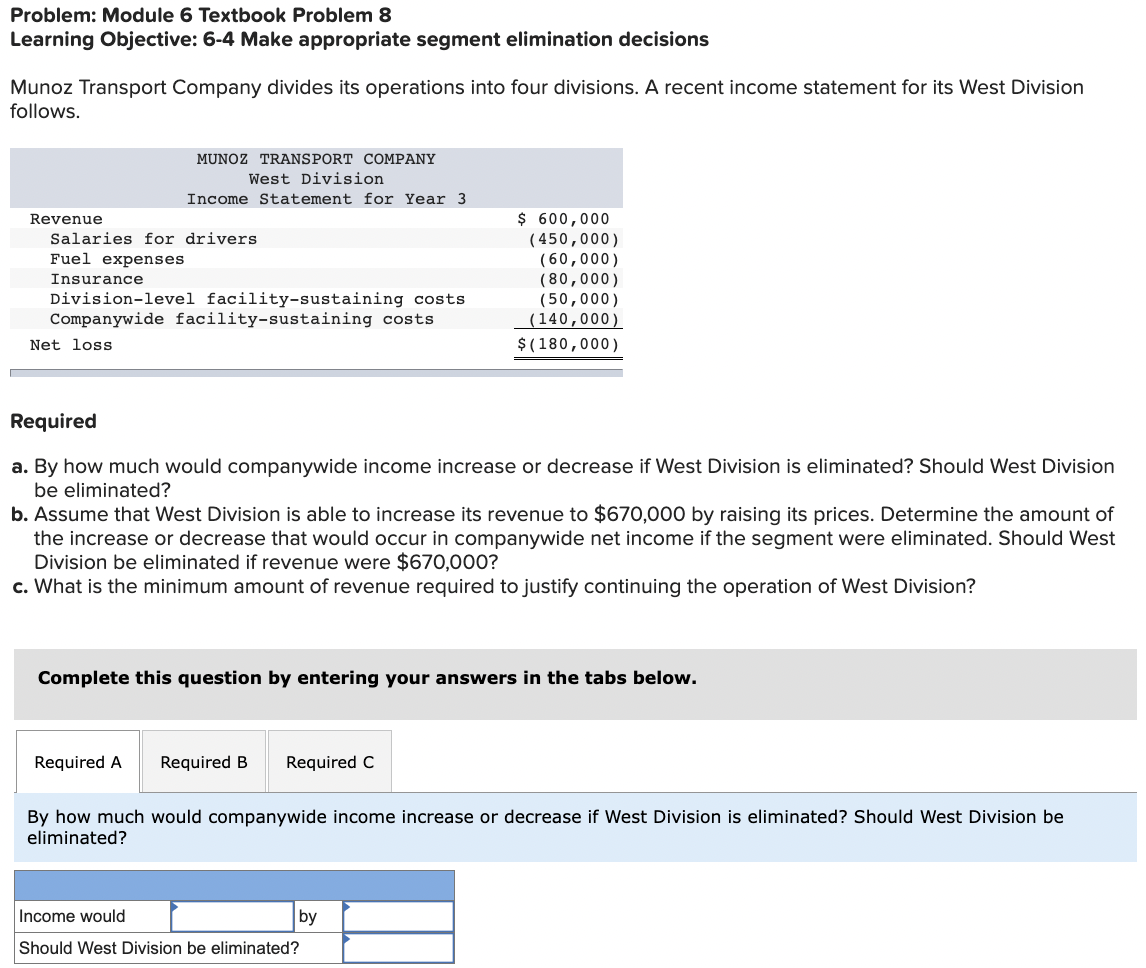Click 'Salaries for drivers' row label
The width and height of the screenshot is (1146, 968).
point(153,239)
